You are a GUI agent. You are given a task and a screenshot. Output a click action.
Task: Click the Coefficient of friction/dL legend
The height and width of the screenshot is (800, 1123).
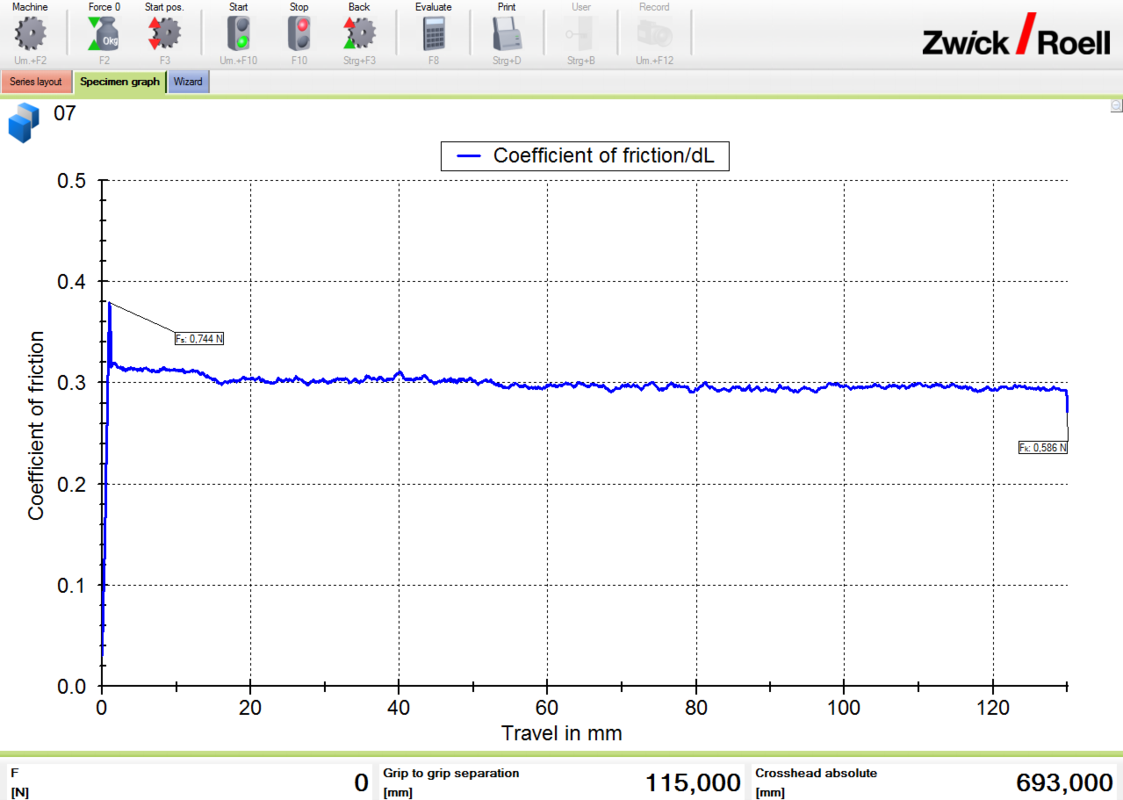click(585, 156)
